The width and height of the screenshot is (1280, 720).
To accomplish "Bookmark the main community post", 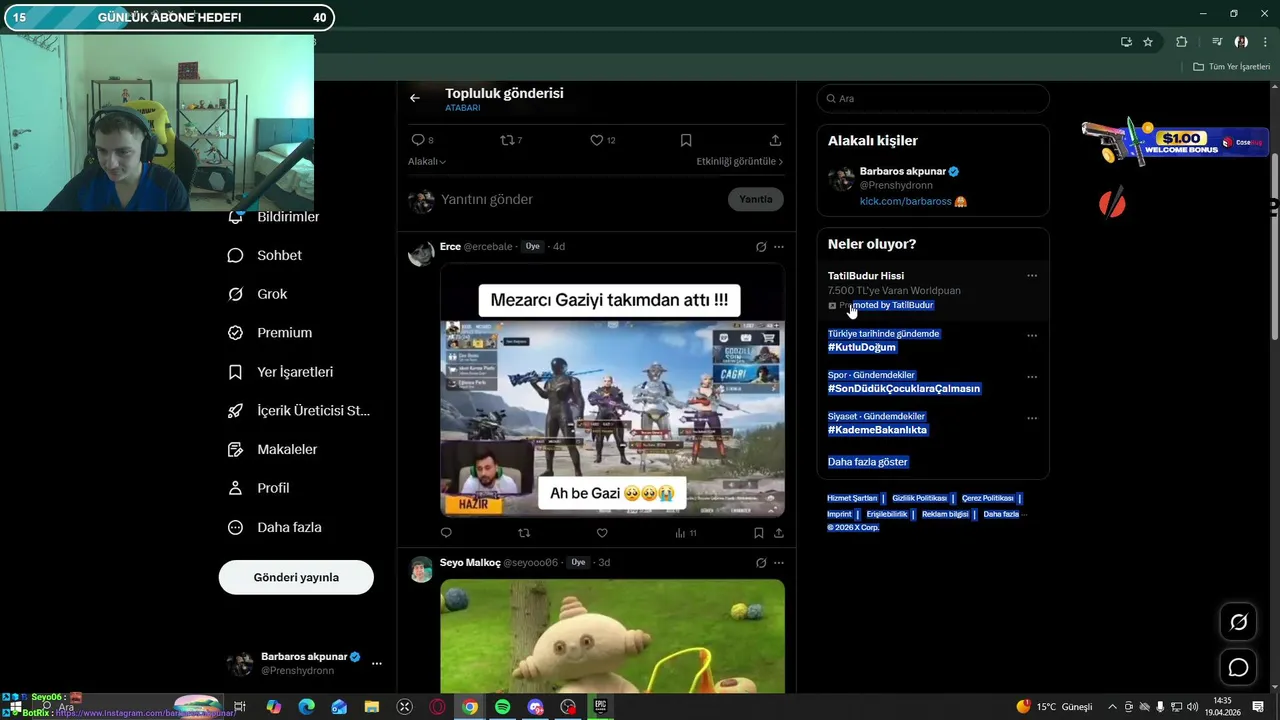I will [686, 140].
